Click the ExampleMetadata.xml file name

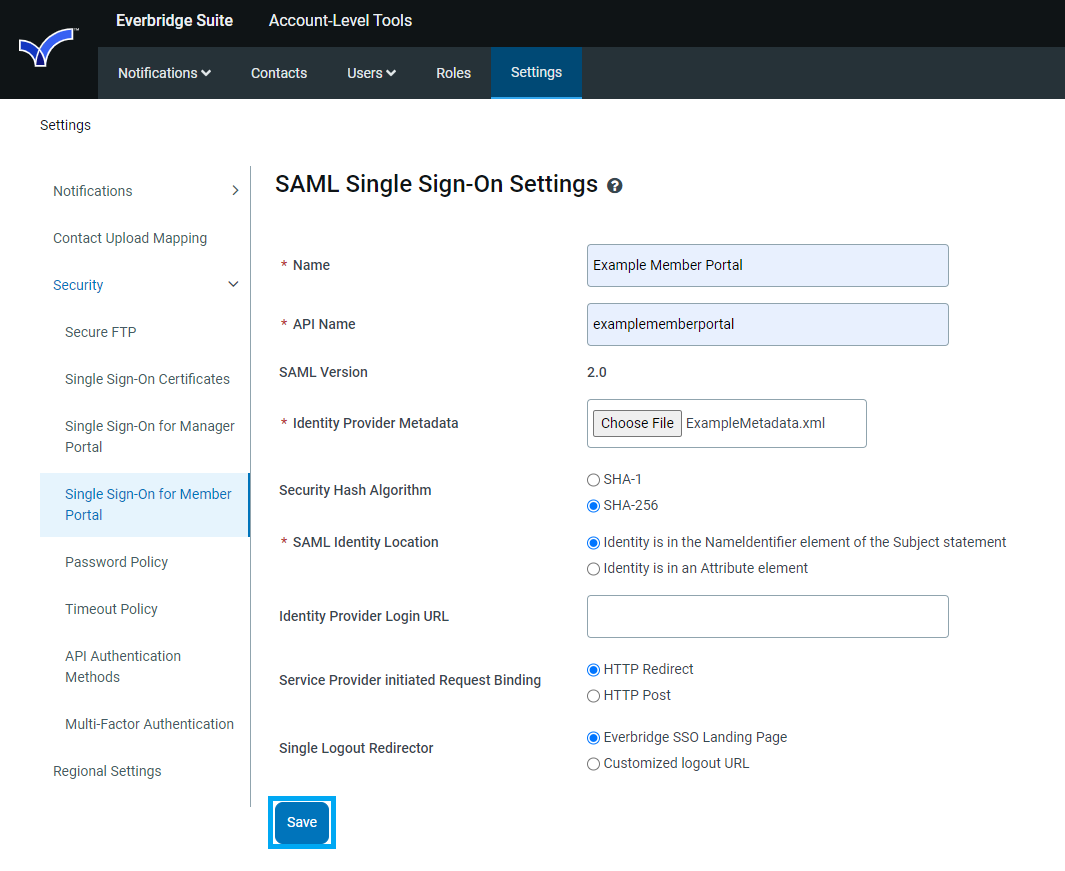pyautogui.click(x=755, y=423)
